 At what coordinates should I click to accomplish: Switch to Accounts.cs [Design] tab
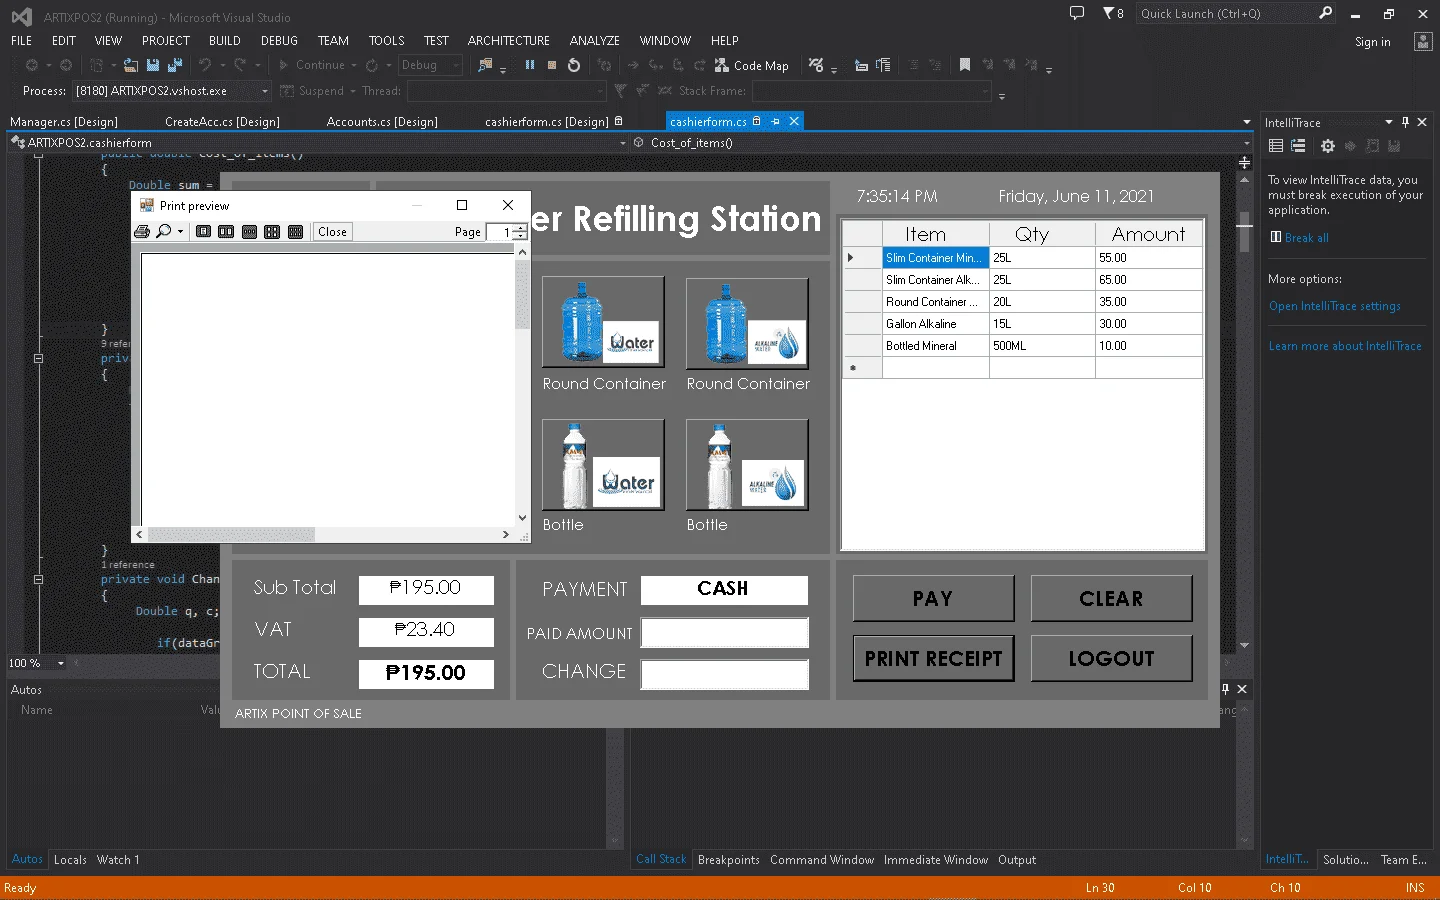point(382,122)
